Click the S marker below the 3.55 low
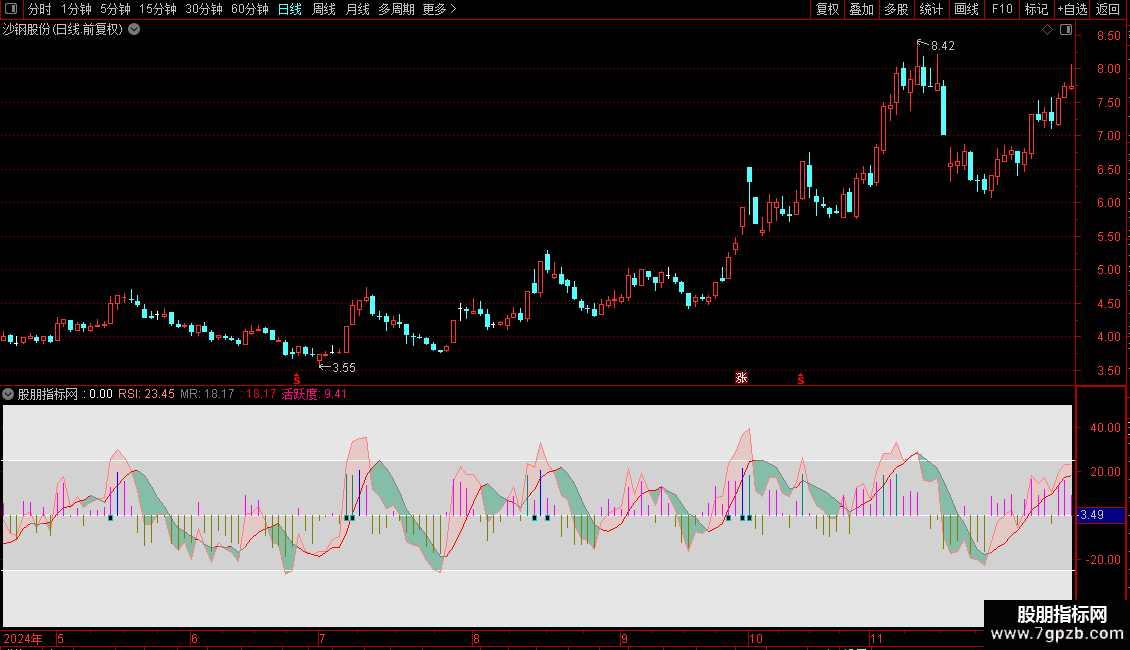1130x650 pixels. click(297, 379)
